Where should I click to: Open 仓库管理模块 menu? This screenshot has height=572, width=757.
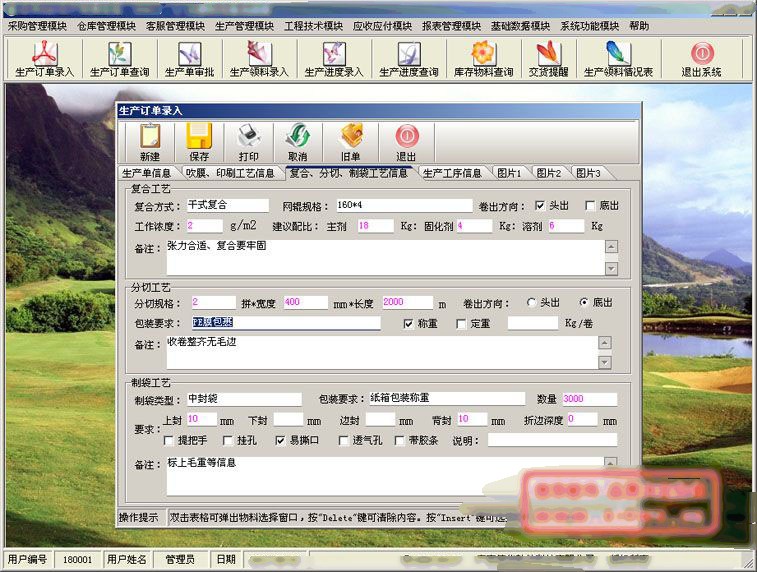pyautogui.click(x=106, y=26)
